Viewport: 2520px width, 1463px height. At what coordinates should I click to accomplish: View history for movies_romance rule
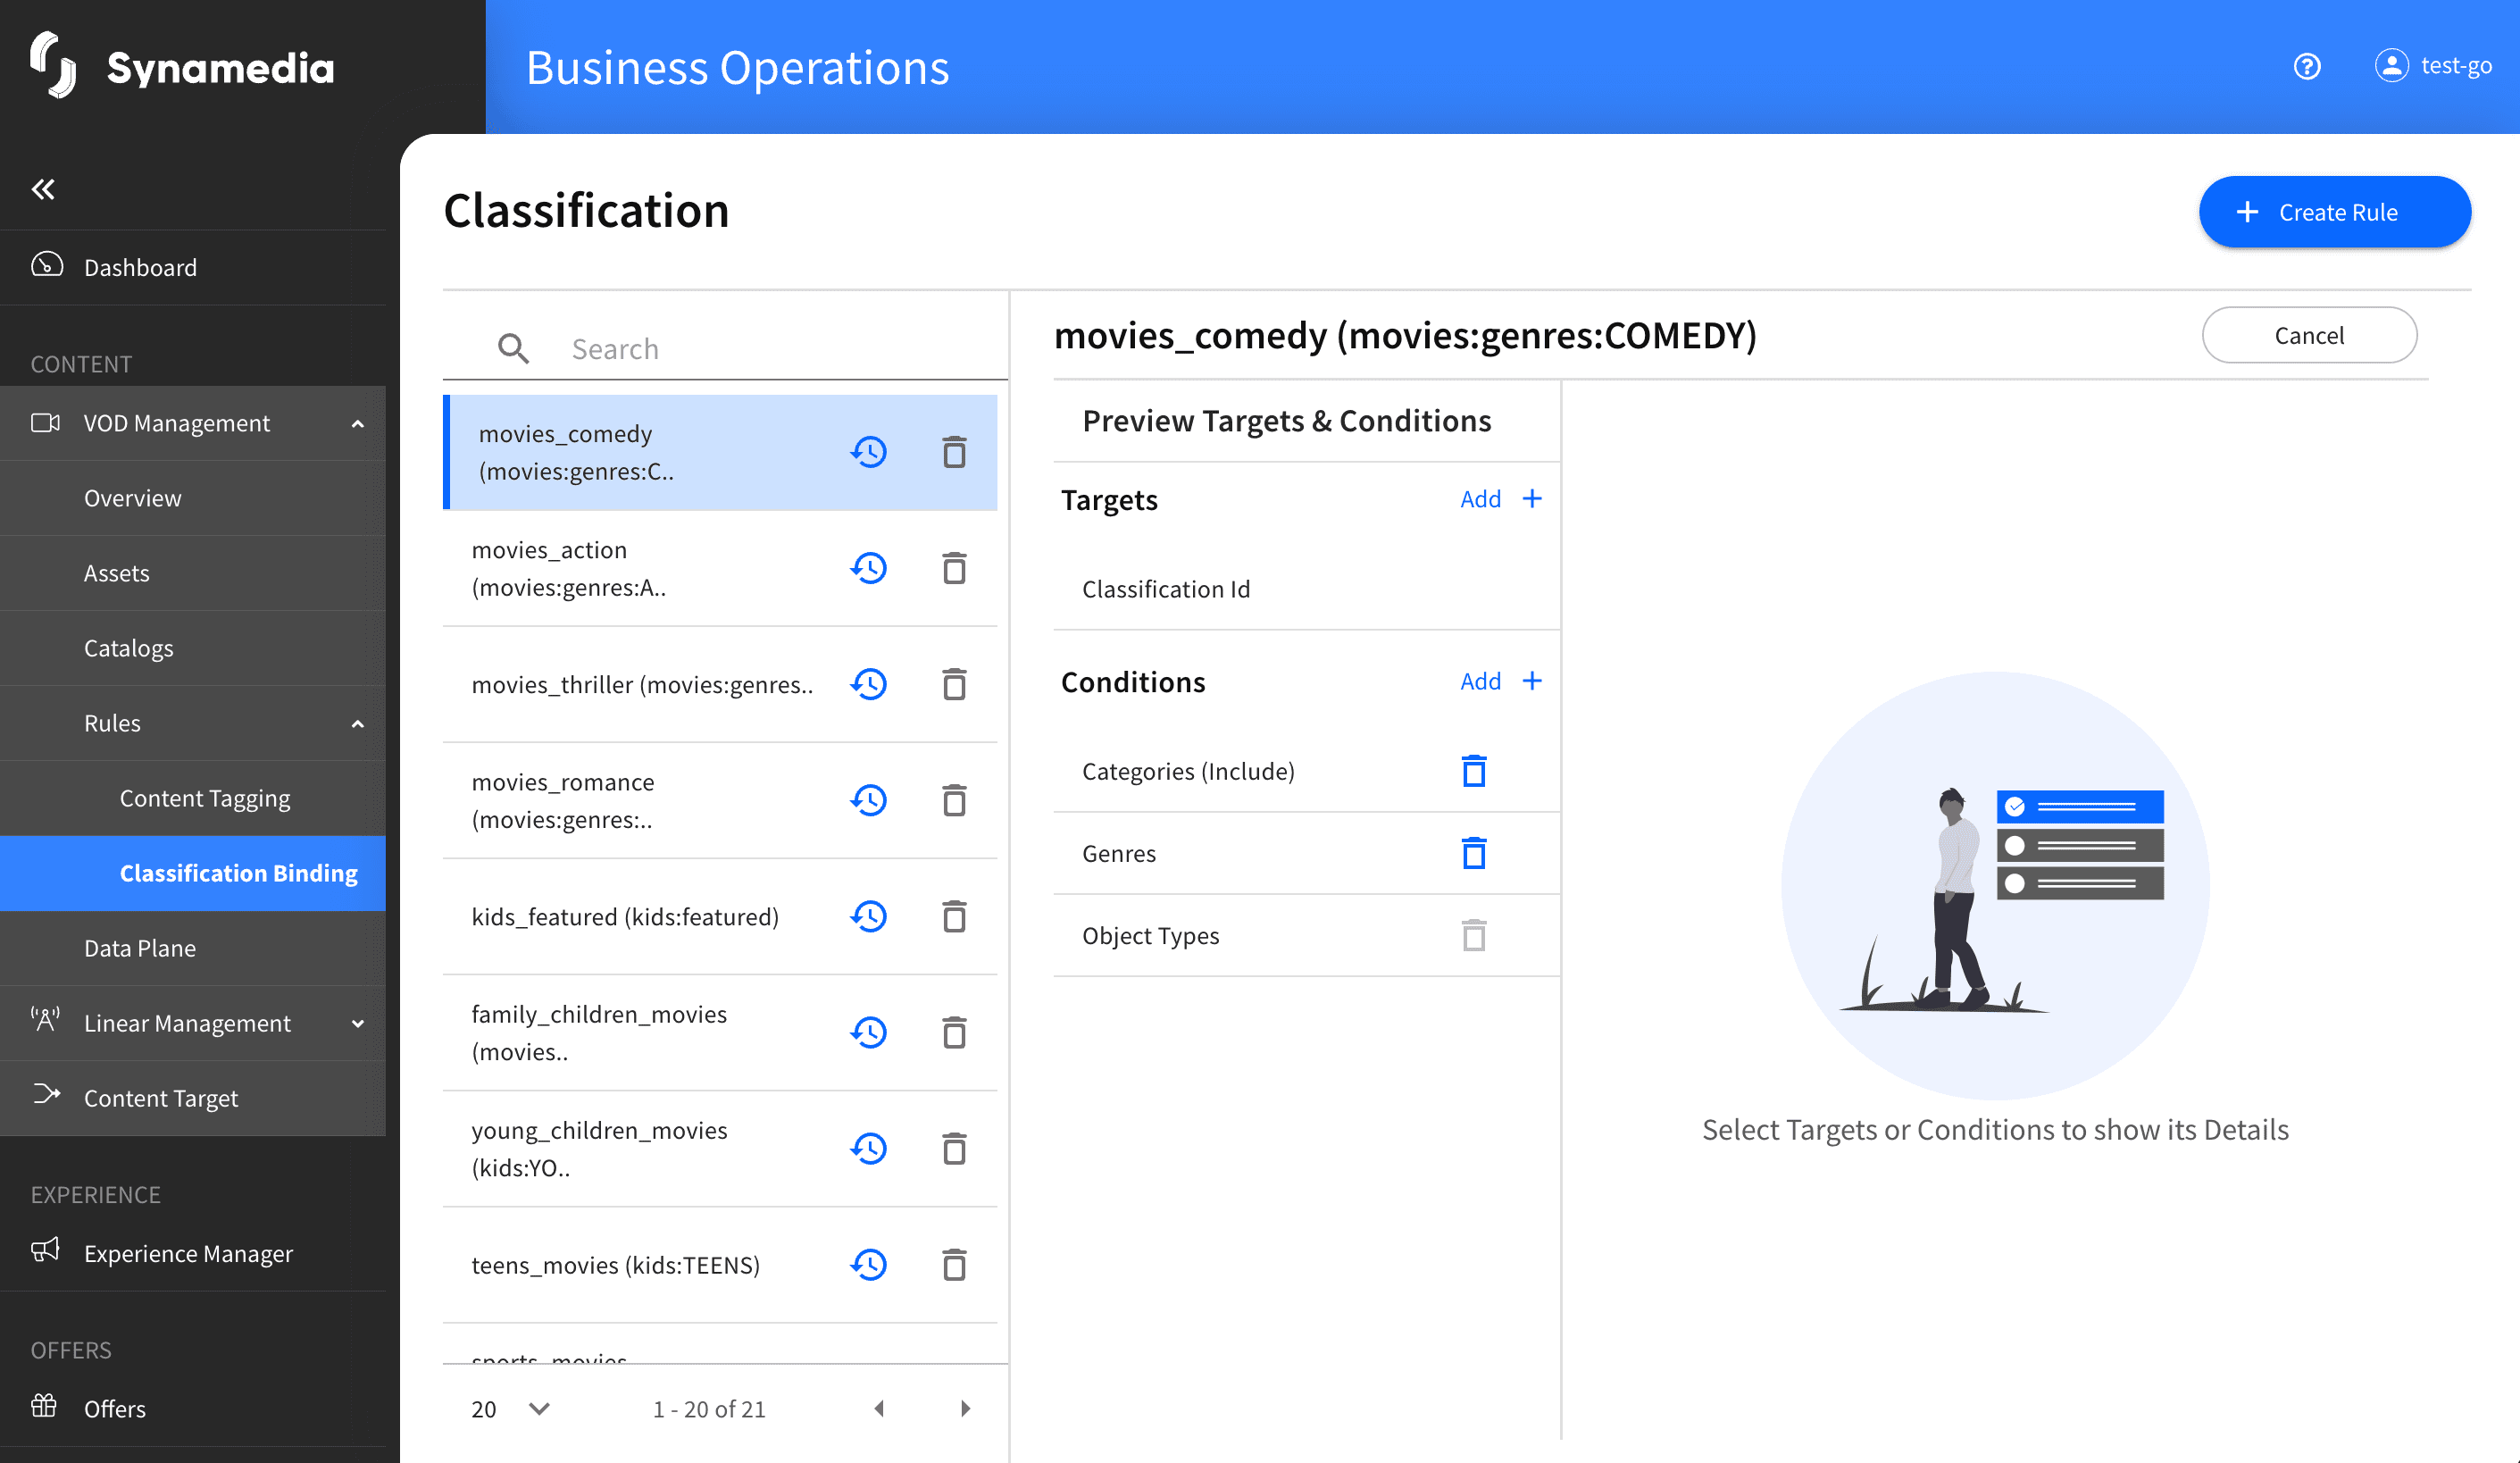pos(869,800)
